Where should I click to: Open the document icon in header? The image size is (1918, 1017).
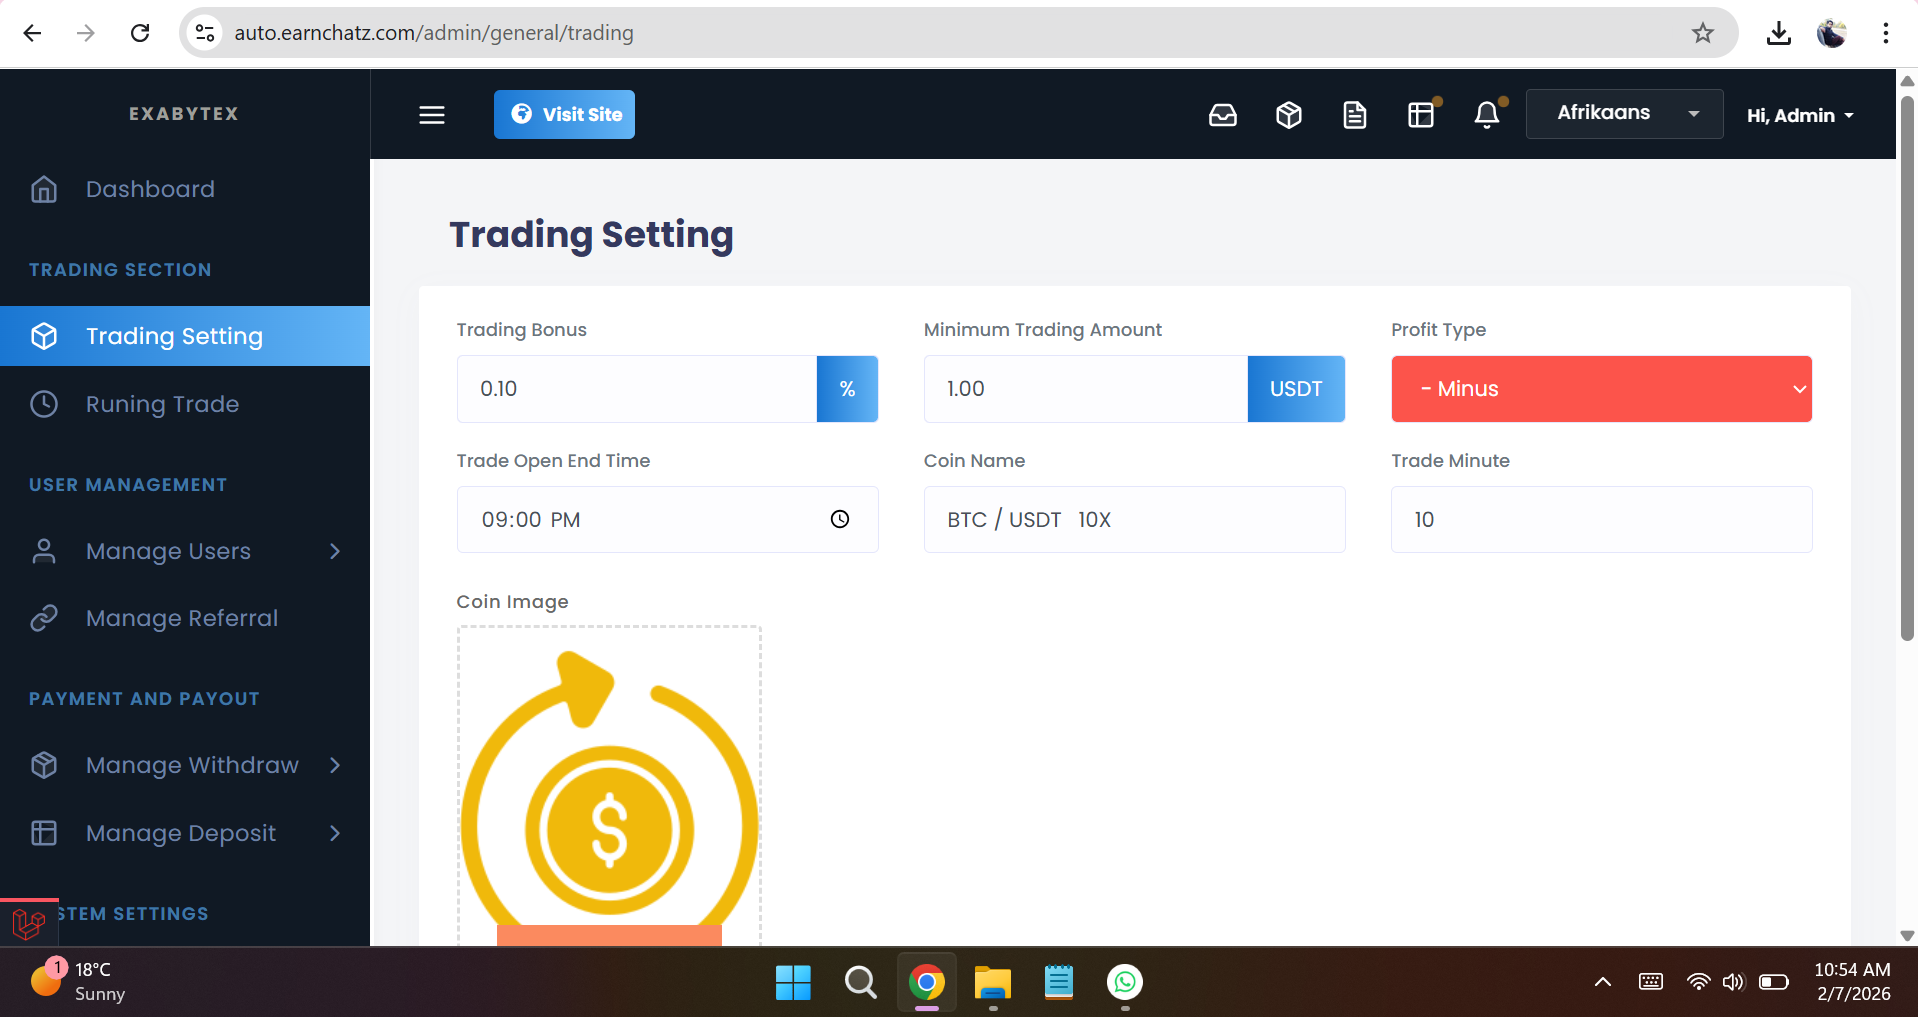1354,115
